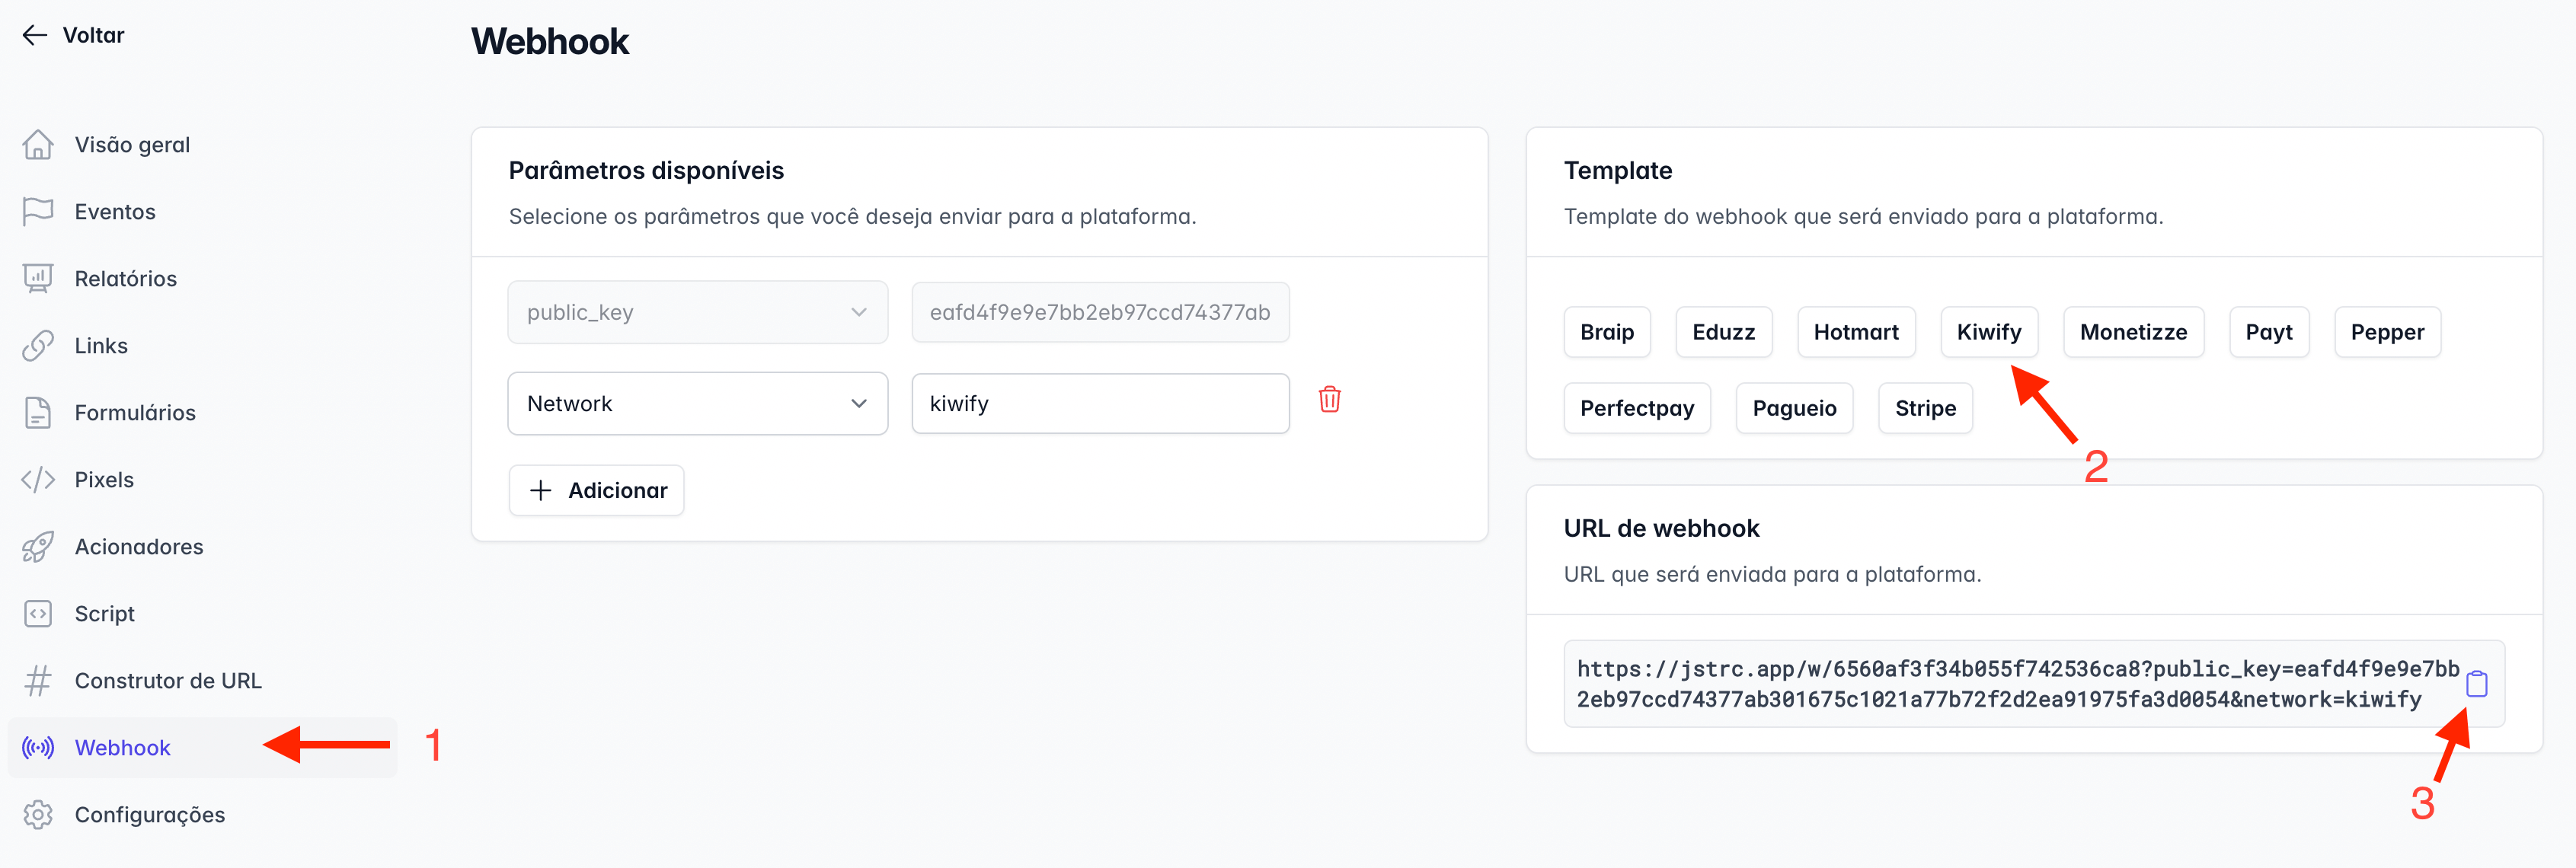
Task: Click the Eventos flag icon
Action: pyautogui.click(x=40, y=210)
